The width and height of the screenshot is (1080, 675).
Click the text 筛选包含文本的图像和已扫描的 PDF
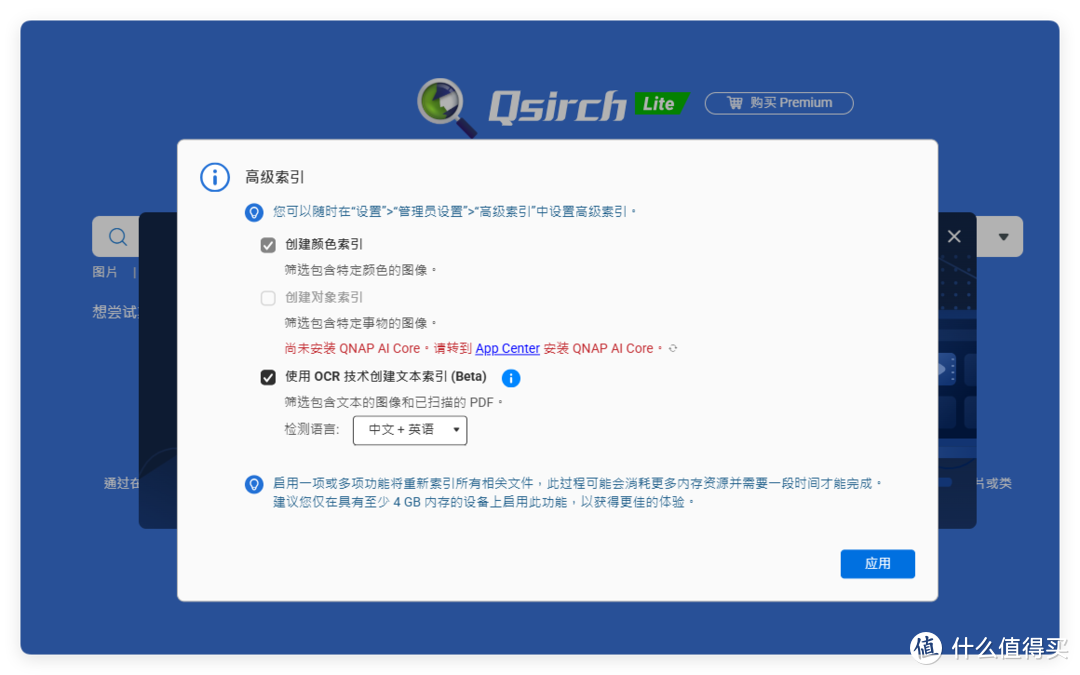(393, 402)
